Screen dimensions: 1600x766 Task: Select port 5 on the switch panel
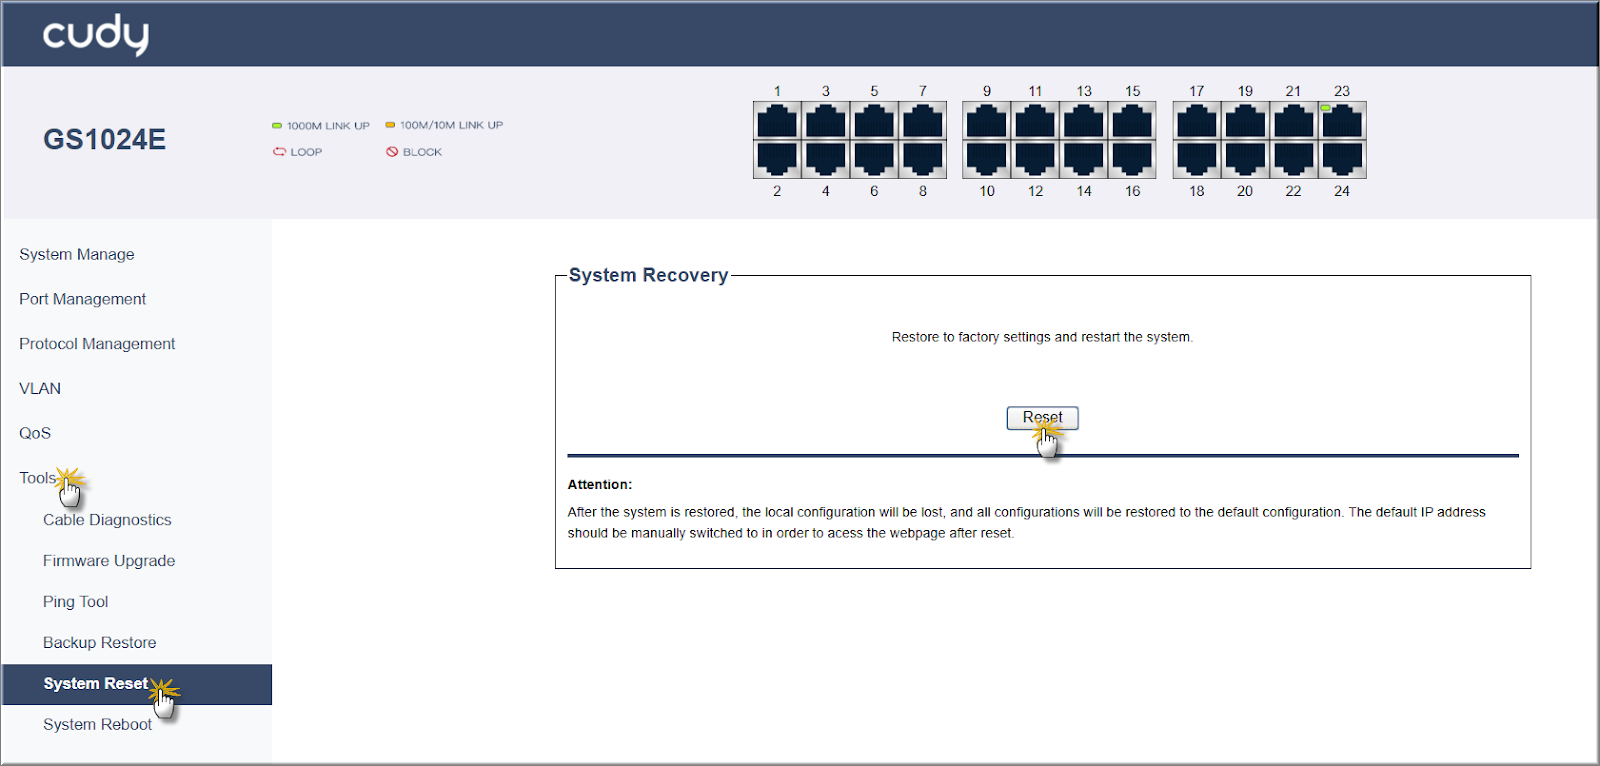coord(874,122)
